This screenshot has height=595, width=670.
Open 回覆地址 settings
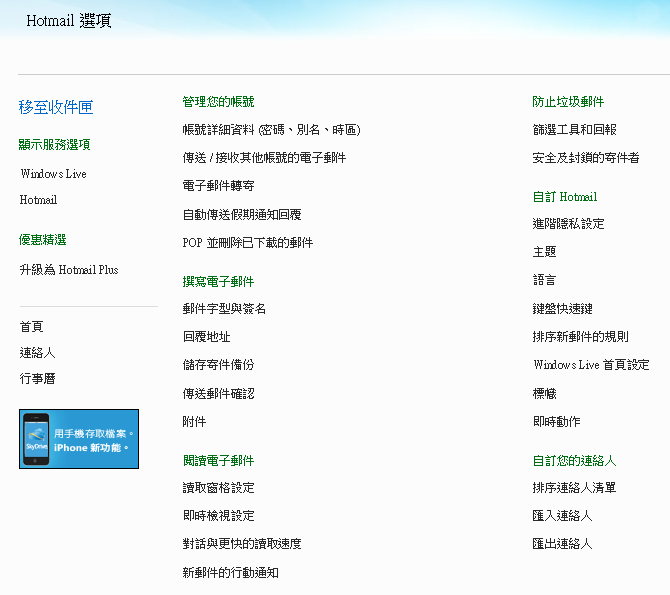tap(206, 337)
